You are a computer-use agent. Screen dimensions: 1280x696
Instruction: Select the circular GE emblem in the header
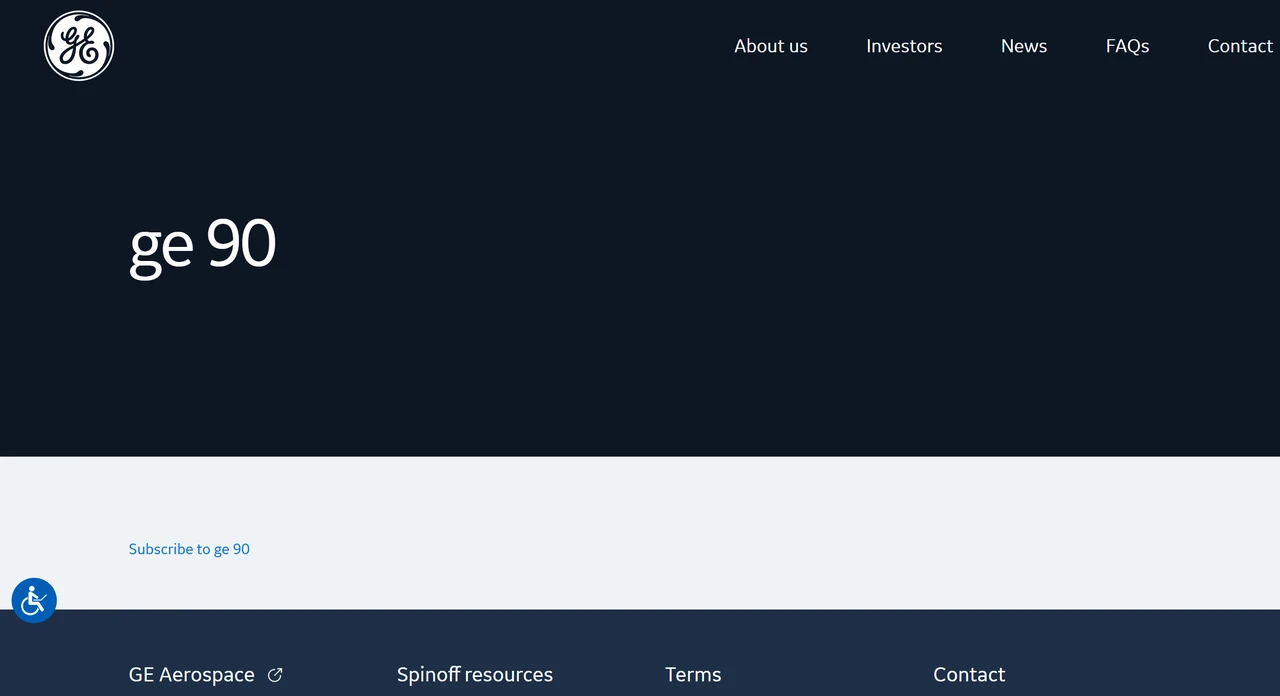79,45
